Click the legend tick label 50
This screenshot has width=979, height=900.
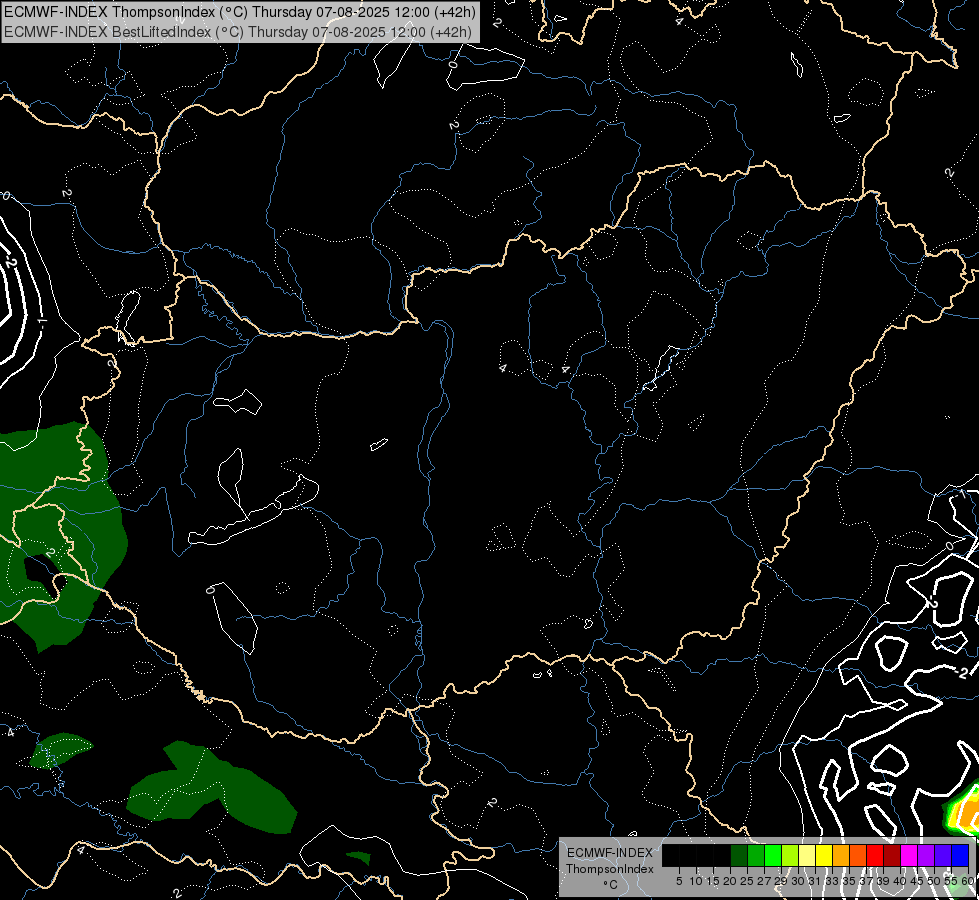[934, 881]
